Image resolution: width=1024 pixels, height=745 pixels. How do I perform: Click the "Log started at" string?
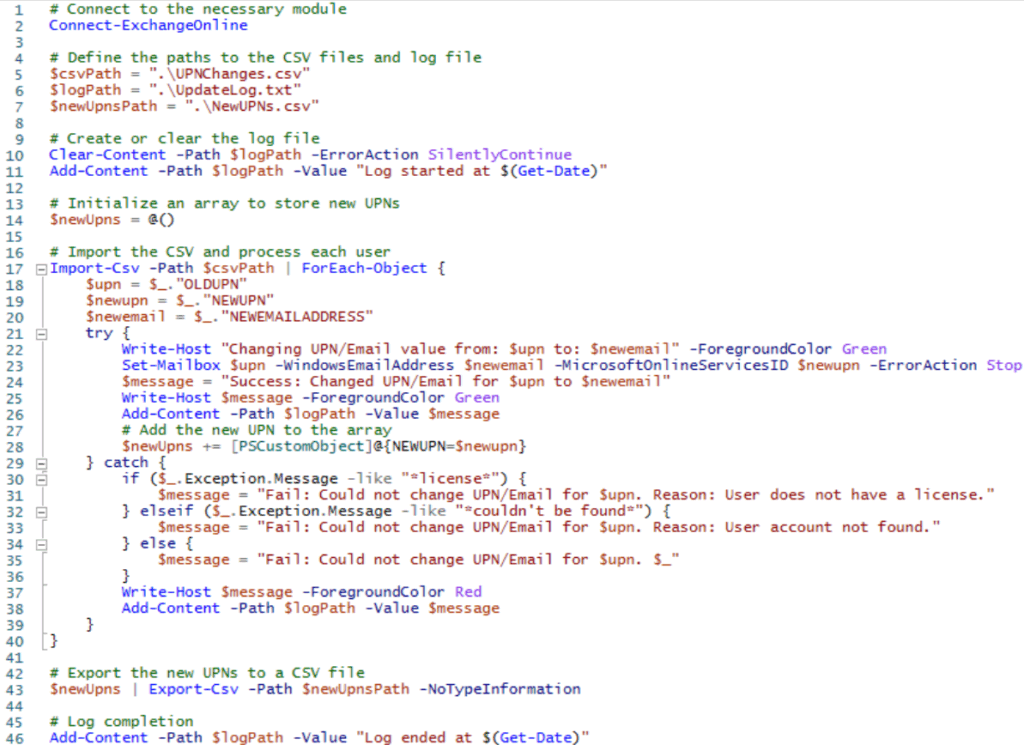[481, 171]
